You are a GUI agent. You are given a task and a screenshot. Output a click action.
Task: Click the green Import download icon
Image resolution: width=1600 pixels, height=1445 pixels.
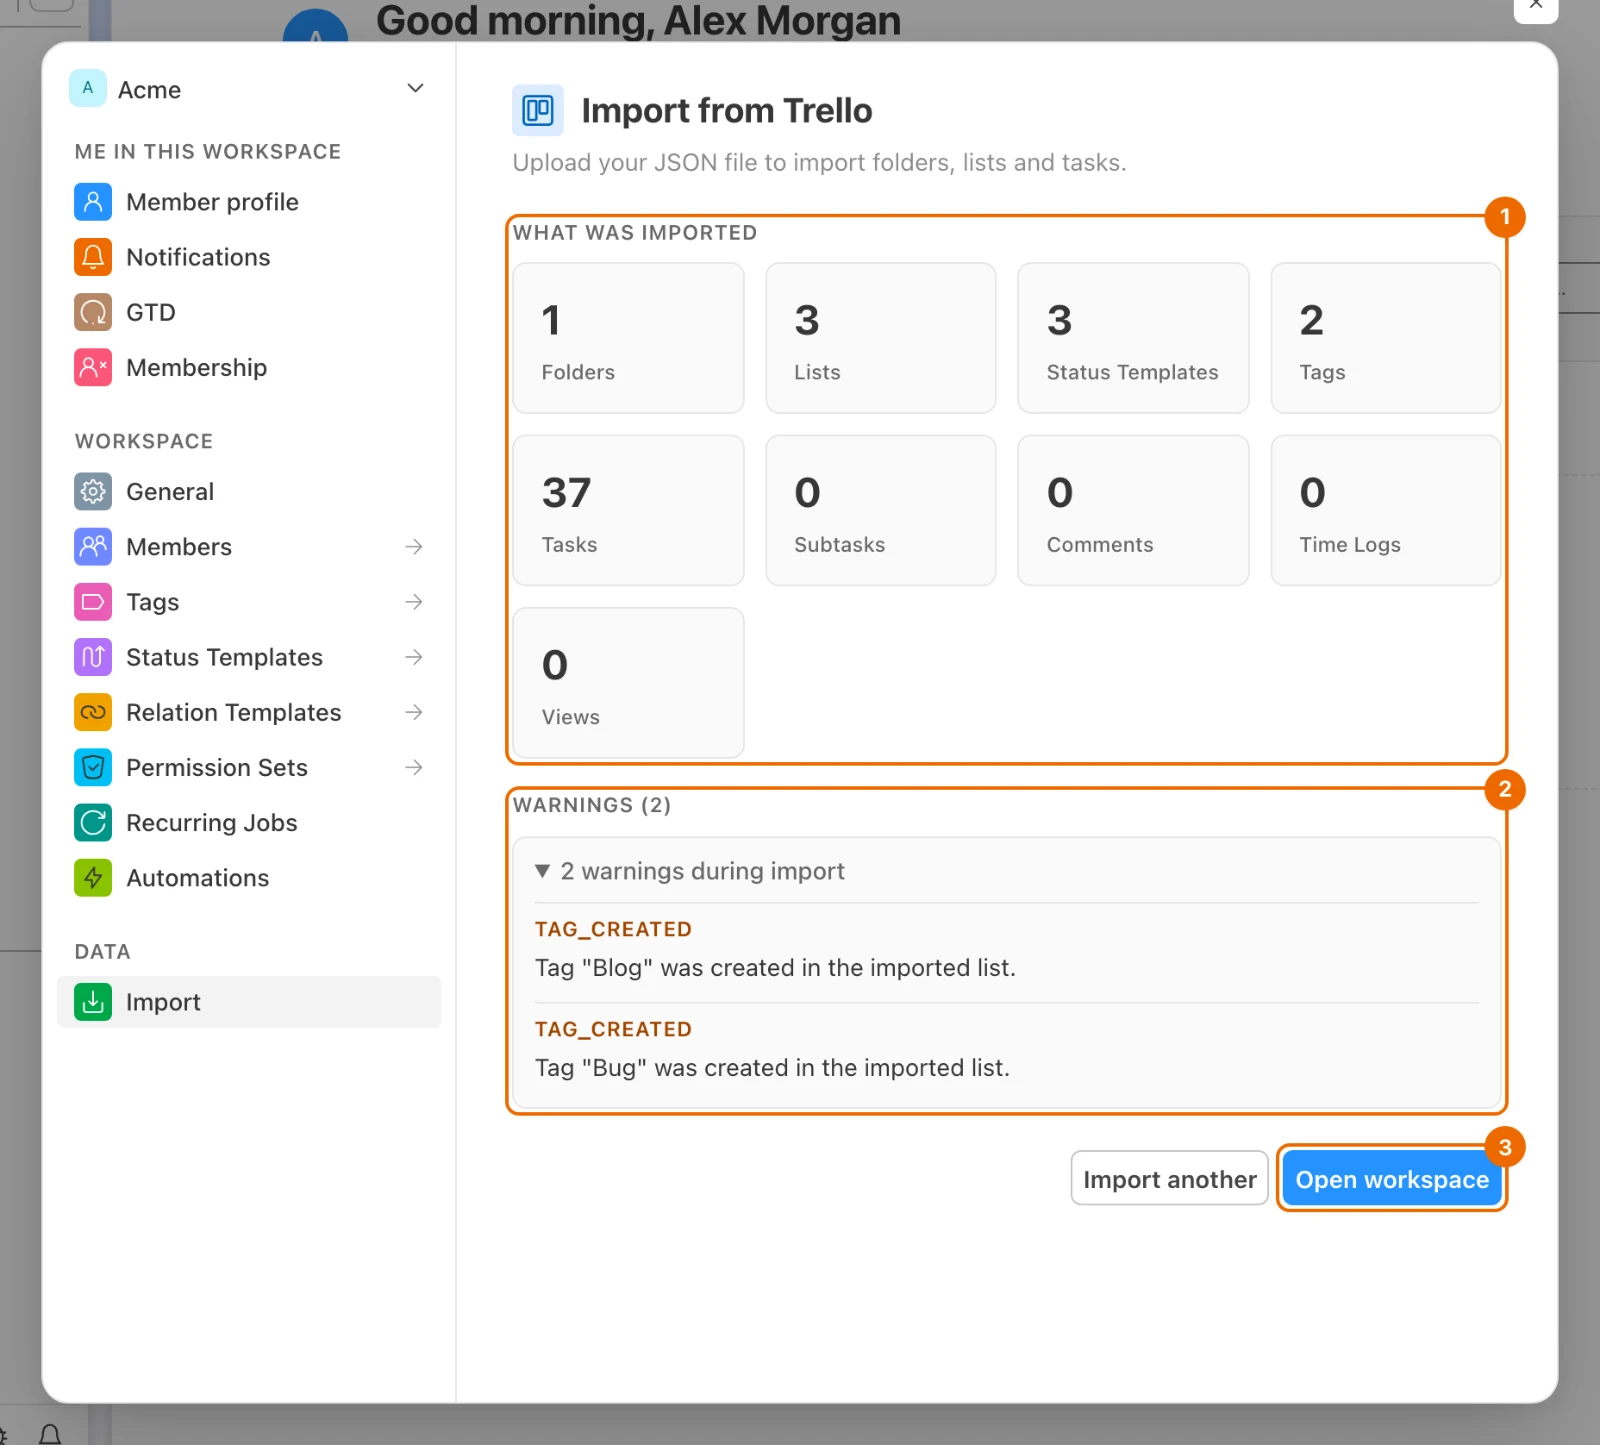coord(93,1001)
